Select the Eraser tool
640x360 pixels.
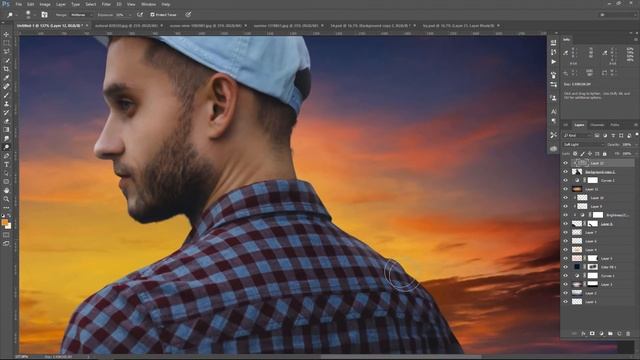pyautogui.click(x=6, y=121)
